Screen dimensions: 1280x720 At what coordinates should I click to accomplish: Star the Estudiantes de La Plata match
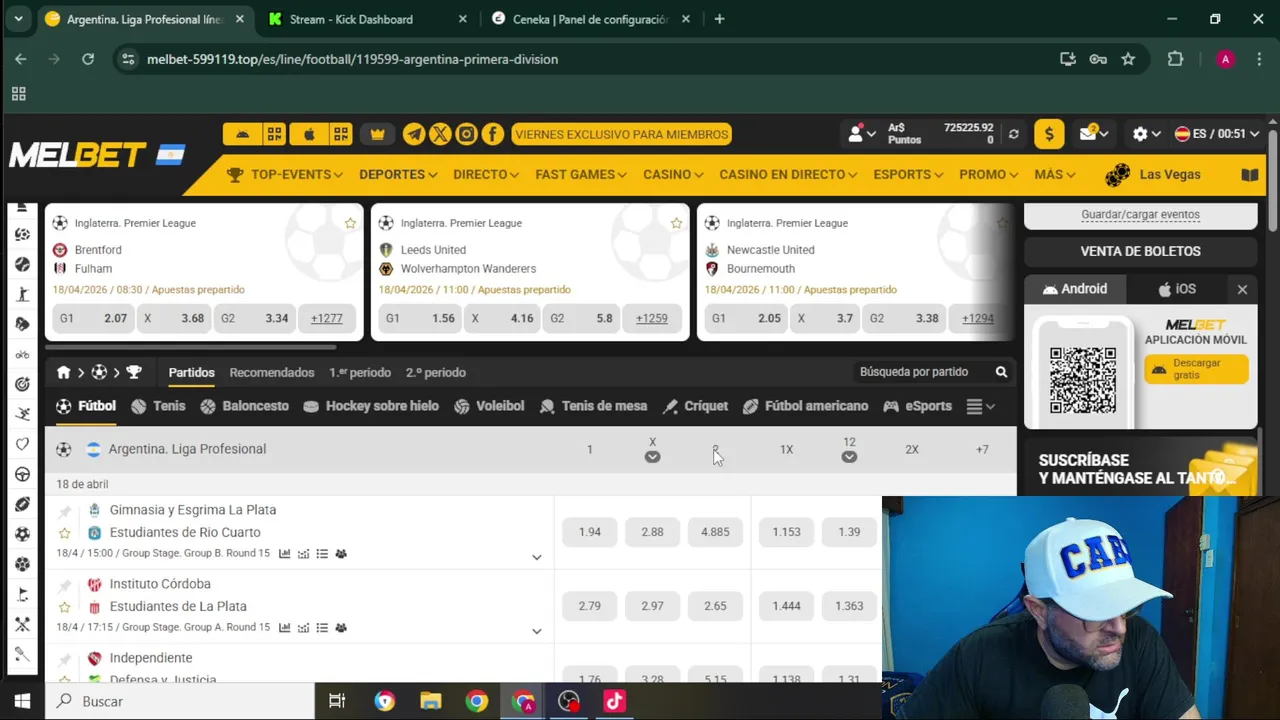point(65,607)
